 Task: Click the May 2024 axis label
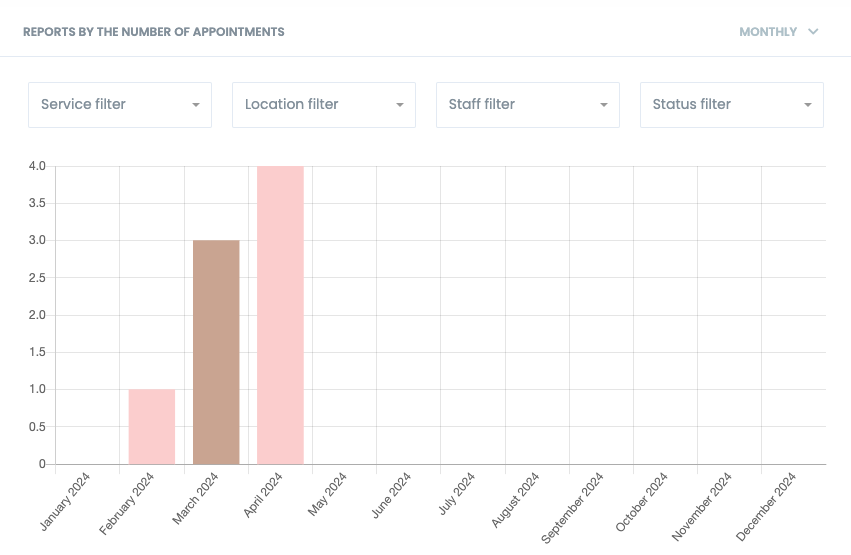pyautogui.click(x=328, y=494)
